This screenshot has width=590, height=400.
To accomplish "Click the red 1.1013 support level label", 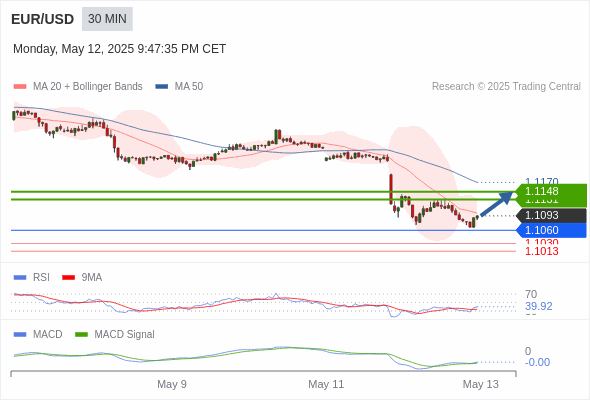I will coord(542,251).
